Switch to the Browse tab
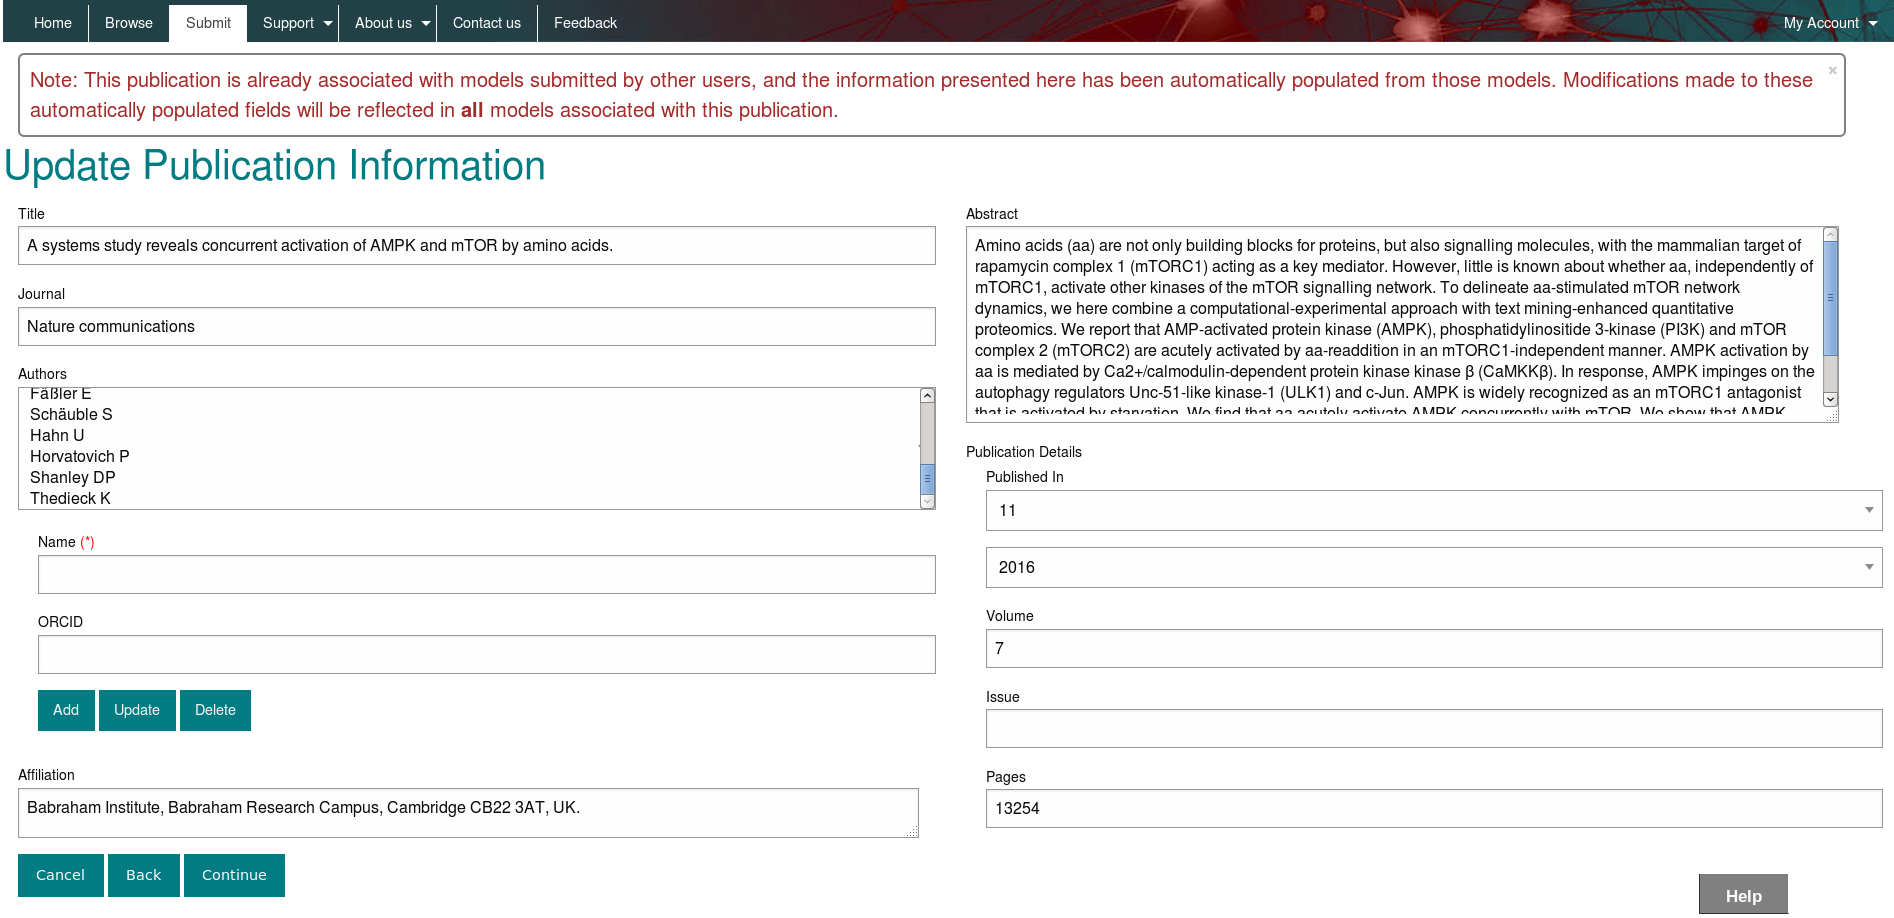The image size is (1894, 918). (x=128, y=22)
